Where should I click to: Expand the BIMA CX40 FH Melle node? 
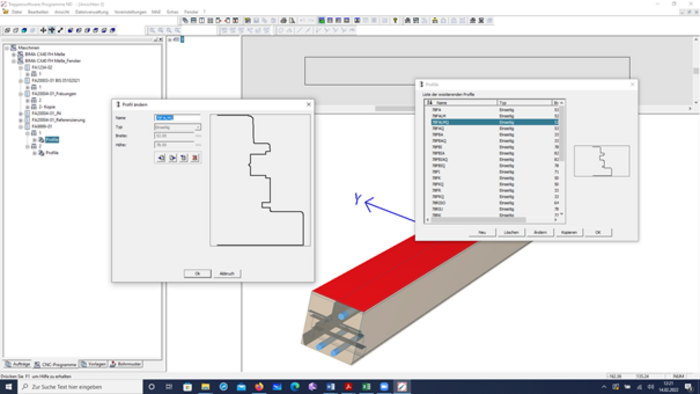pyautogui.click(x=13, y=54)
